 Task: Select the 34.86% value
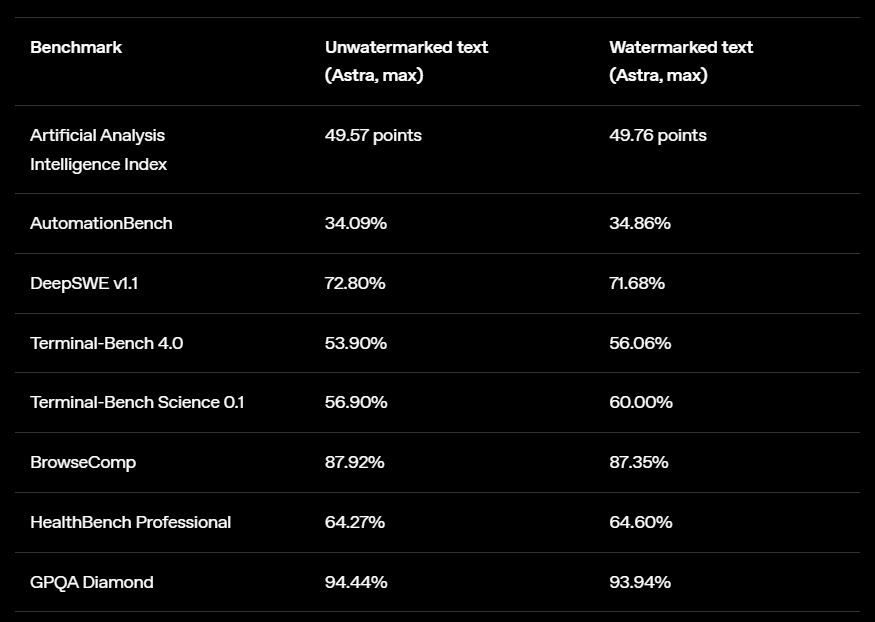click(640, 223)
